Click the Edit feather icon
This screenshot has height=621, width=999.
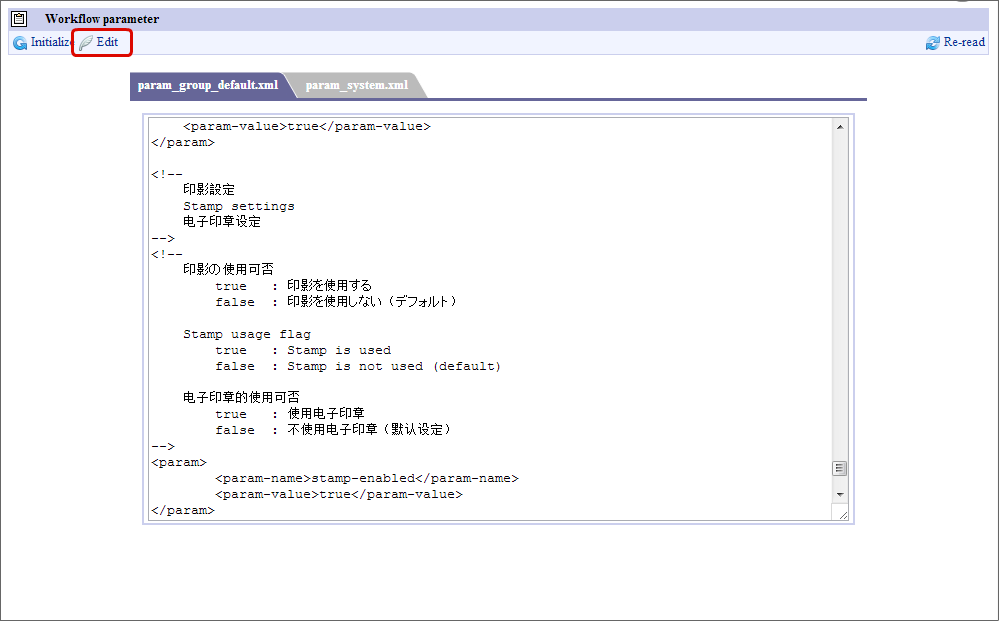(x=85, y=43)
